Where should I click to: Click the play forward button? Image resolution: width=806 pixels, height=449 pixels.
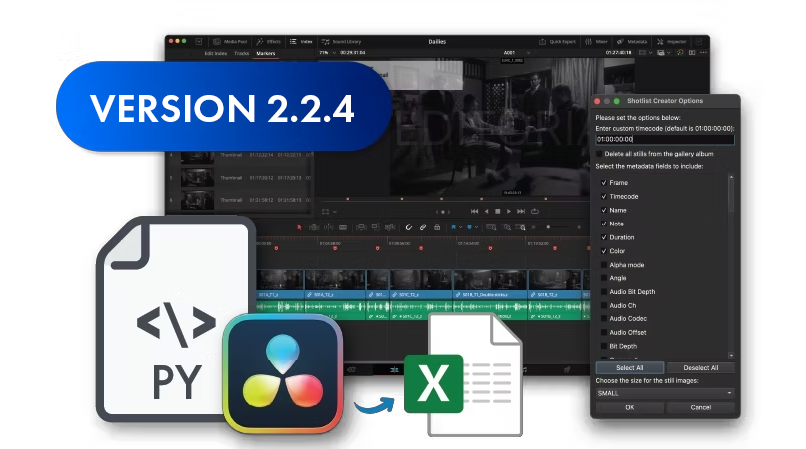[509, 211]
